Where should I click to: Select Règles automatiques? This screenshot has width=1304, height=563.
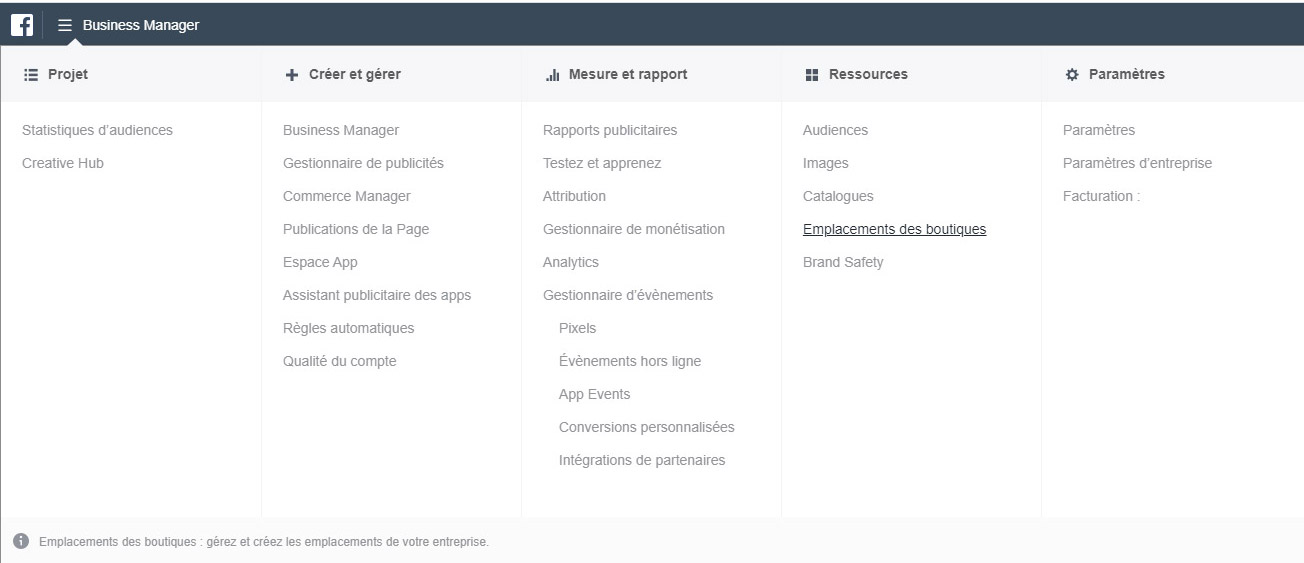click(348, 328)
